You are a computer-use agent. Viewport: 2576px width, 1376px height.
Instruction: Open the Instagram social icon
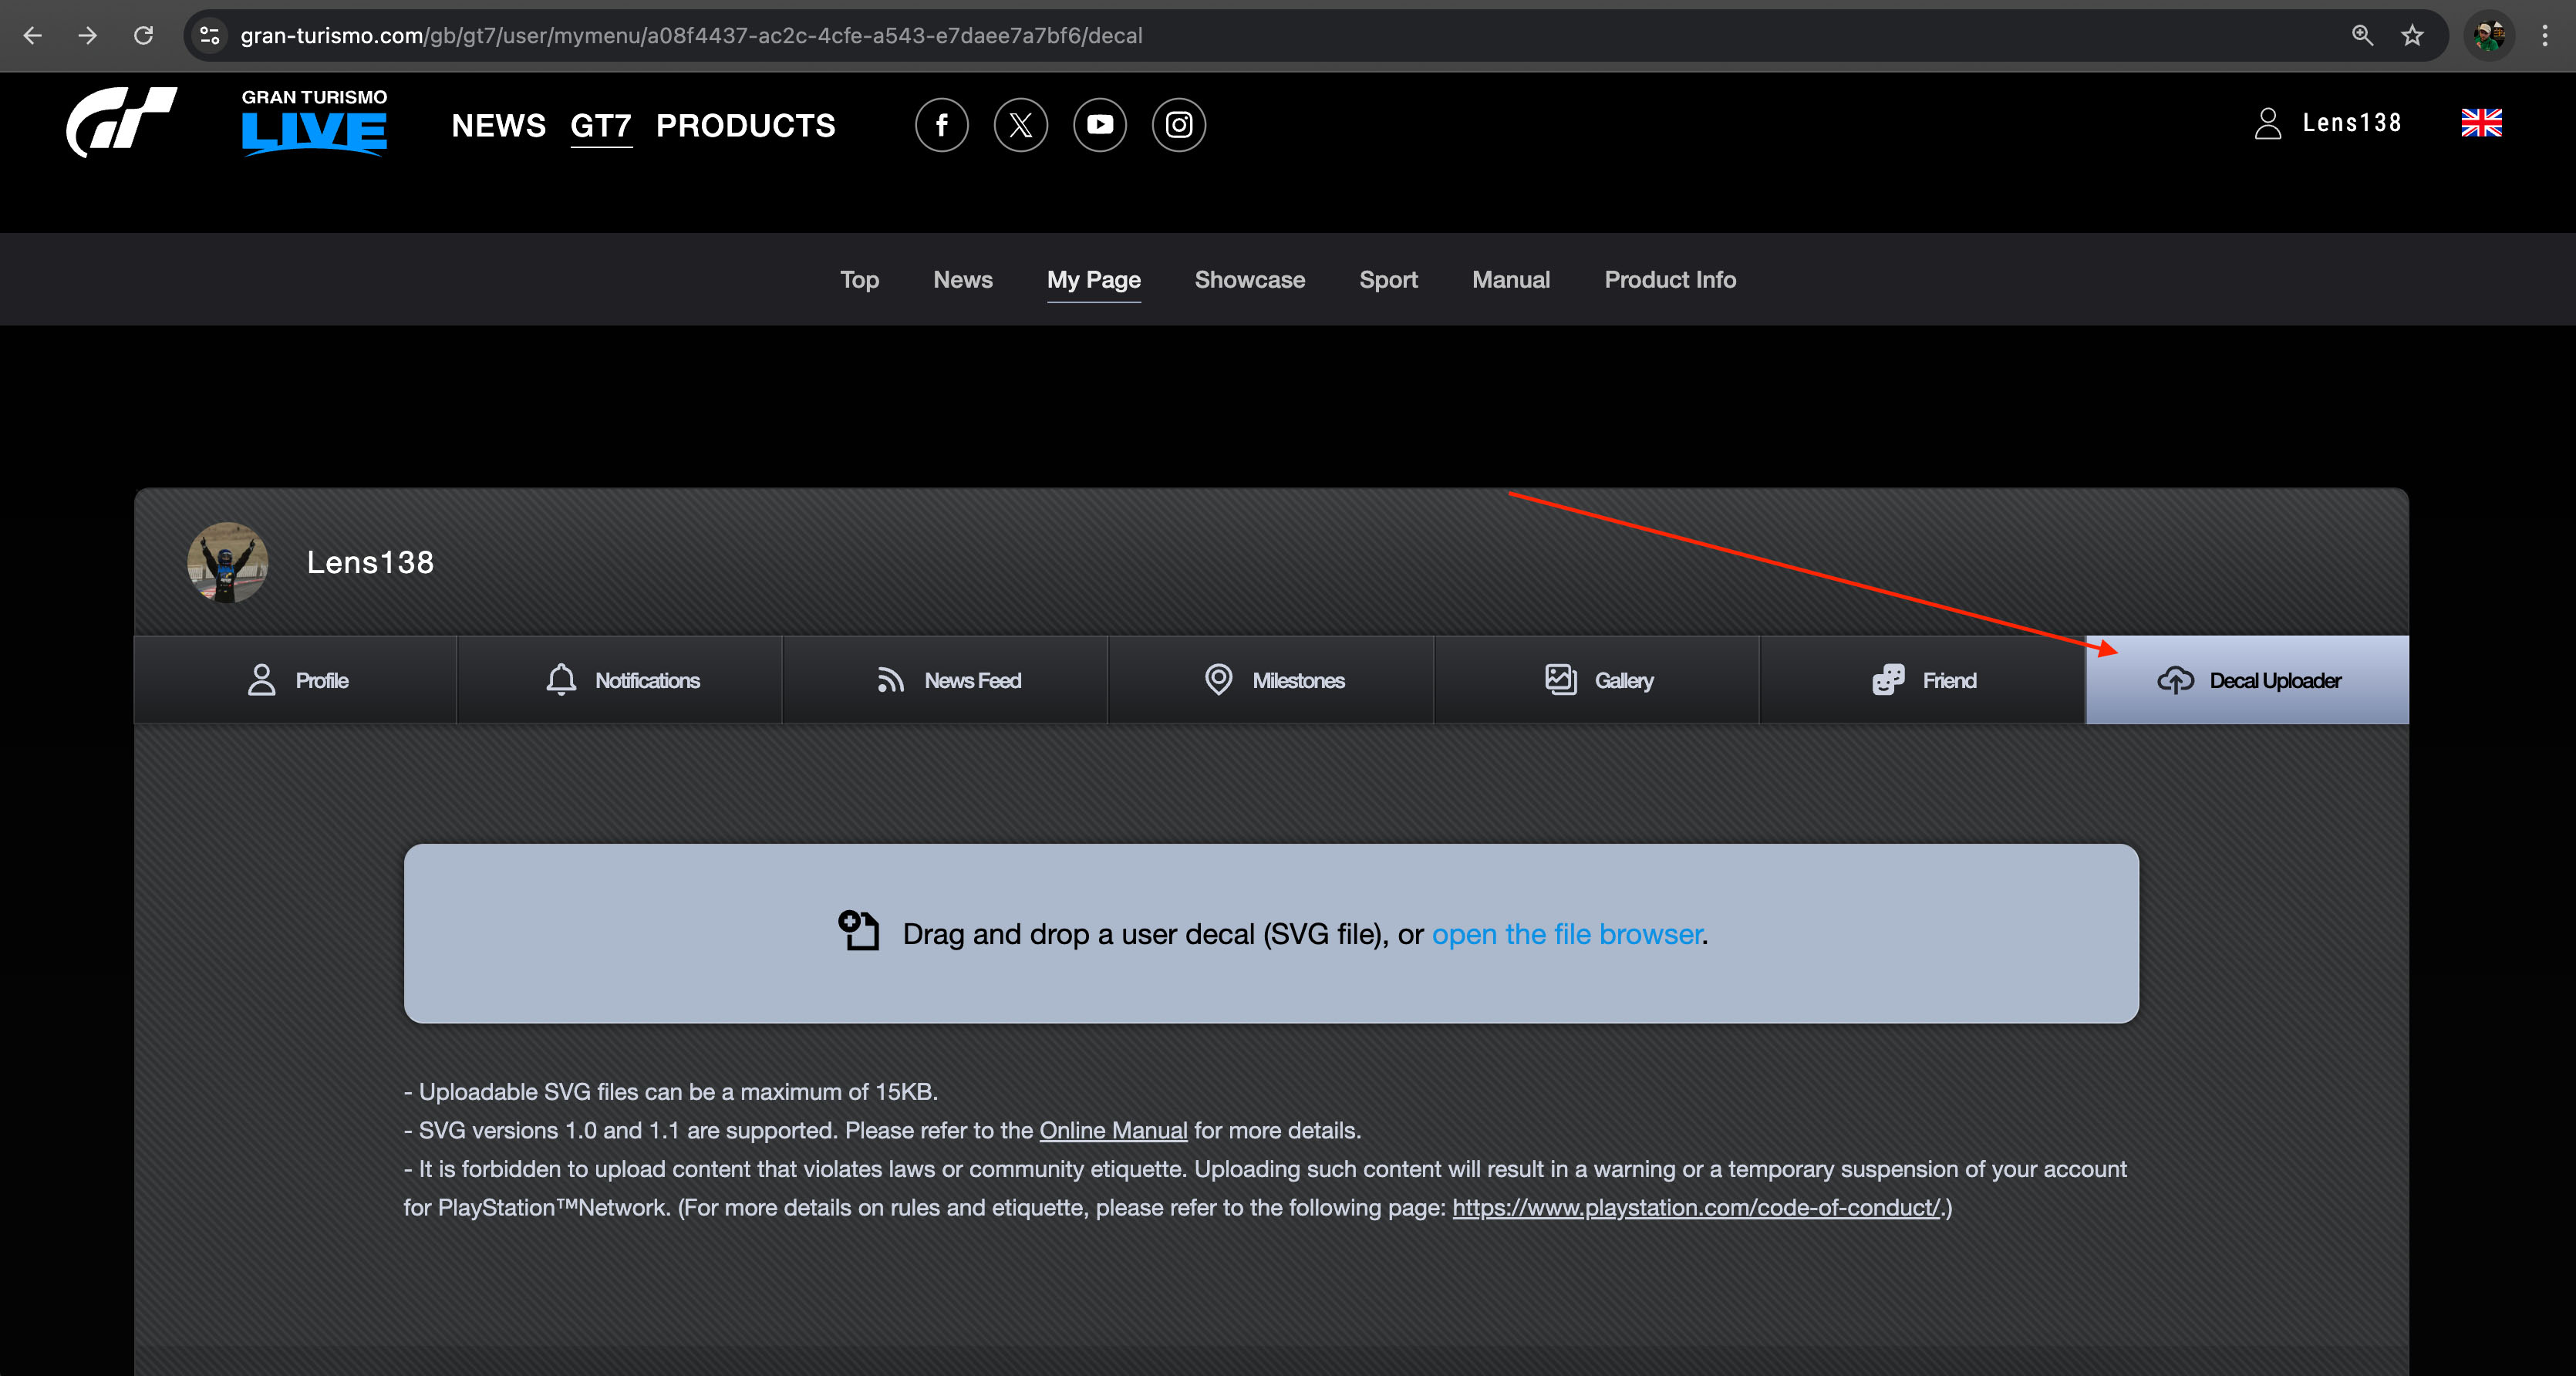click(1178, 125)
